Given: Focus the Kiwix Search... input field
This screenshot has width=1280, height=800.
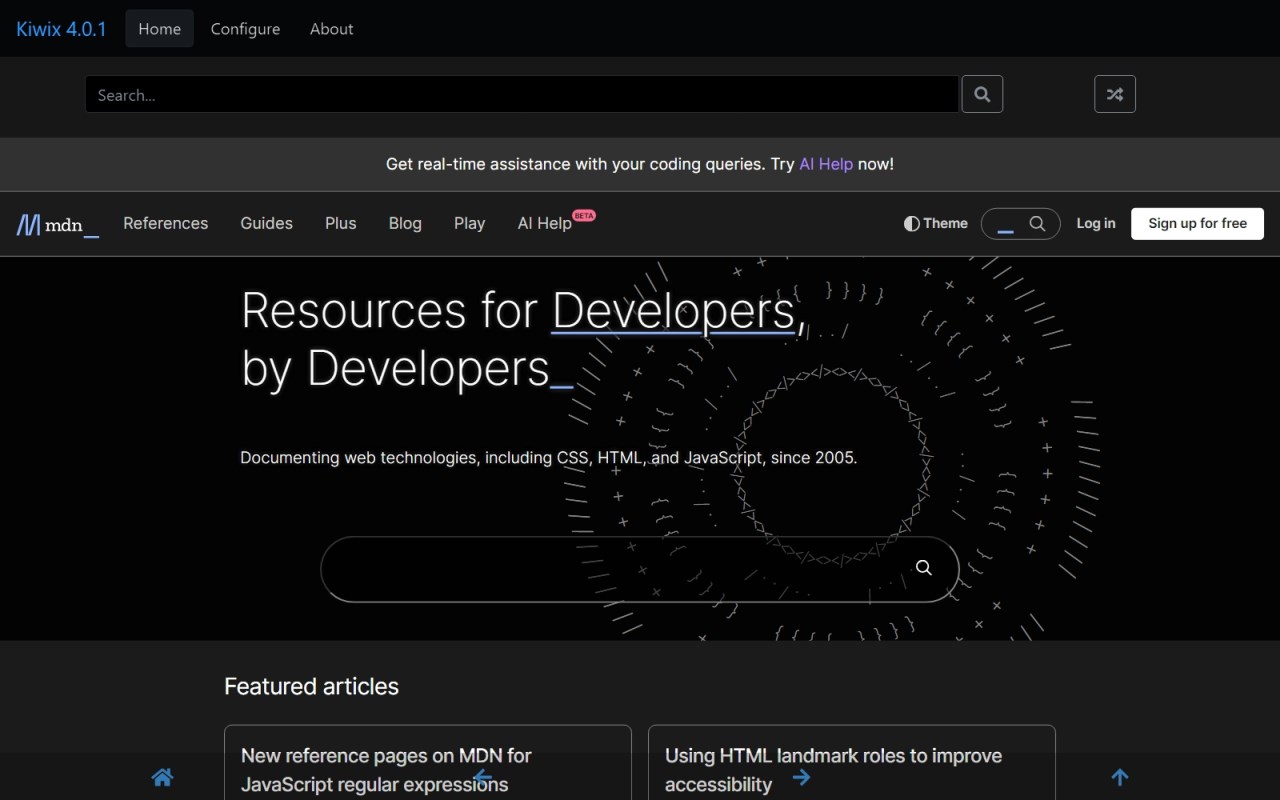Looking at the screenshot, I should (x=522, y=95).
